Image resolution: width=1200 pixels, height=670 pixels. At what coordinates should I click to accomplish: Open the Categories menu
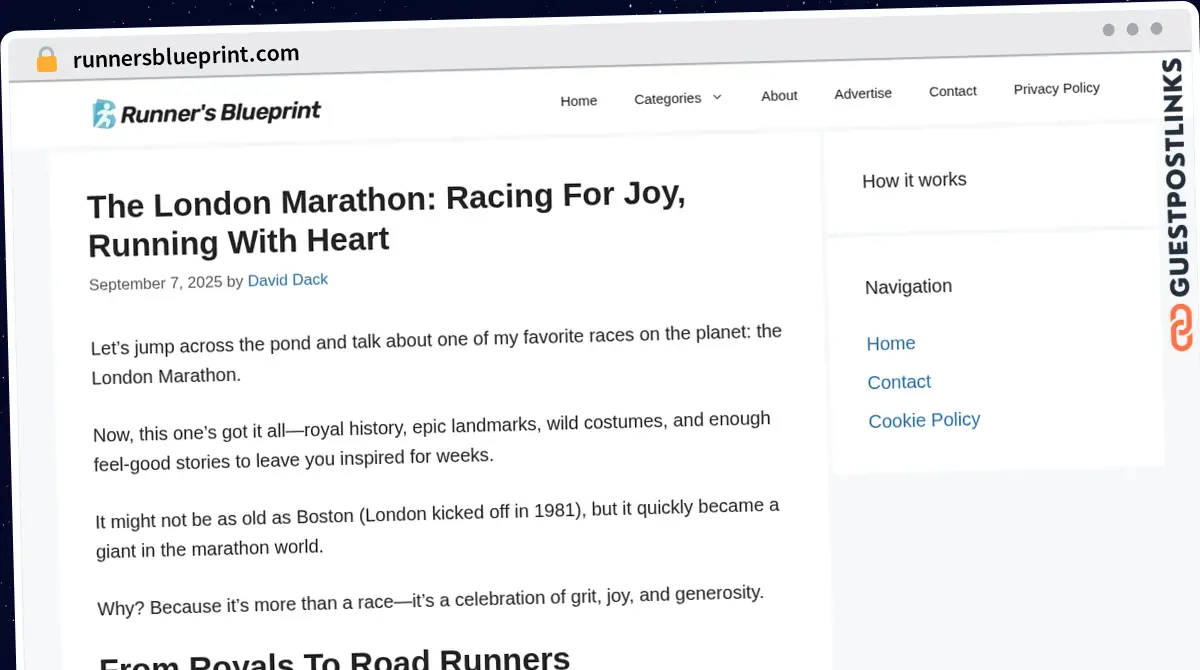coord(667,98)
